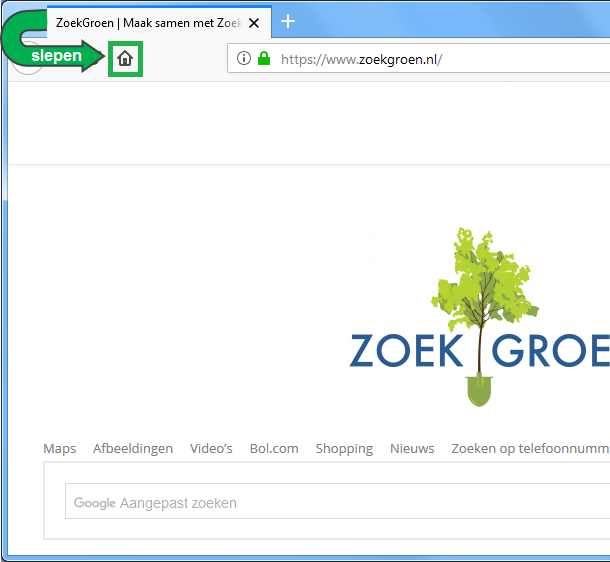
Task: Open the Maps search link
Action: 60,448
